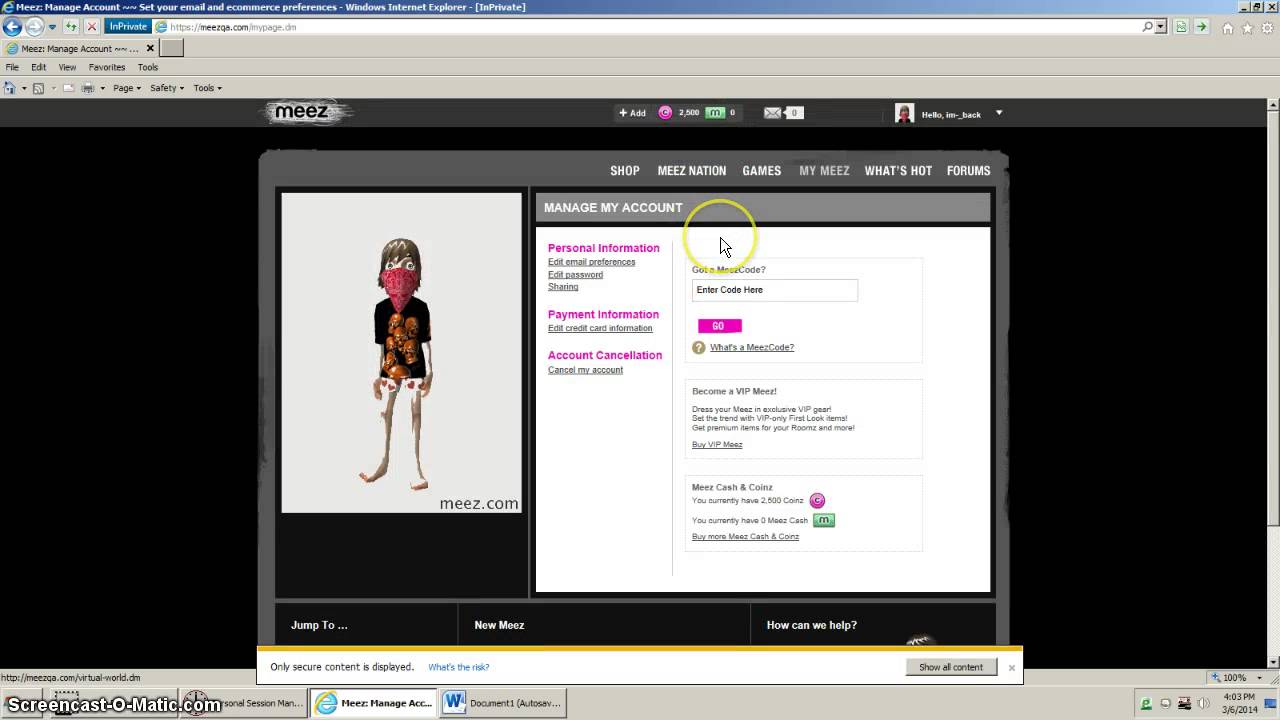
Task: Click the pink Coinz icon in header
Action: (x=665, y=113)
